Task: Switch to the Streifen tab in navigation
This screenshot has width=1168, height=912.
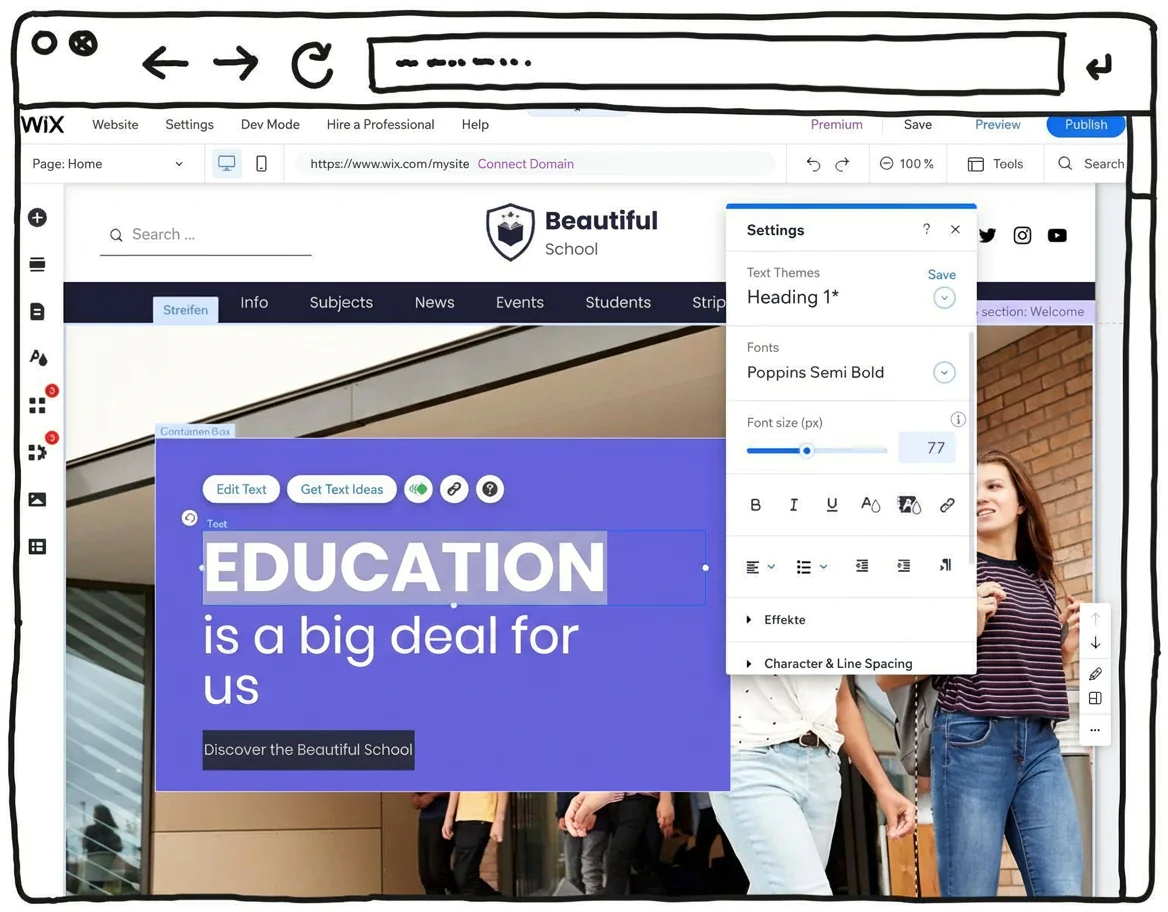Action: coord(185,309)
